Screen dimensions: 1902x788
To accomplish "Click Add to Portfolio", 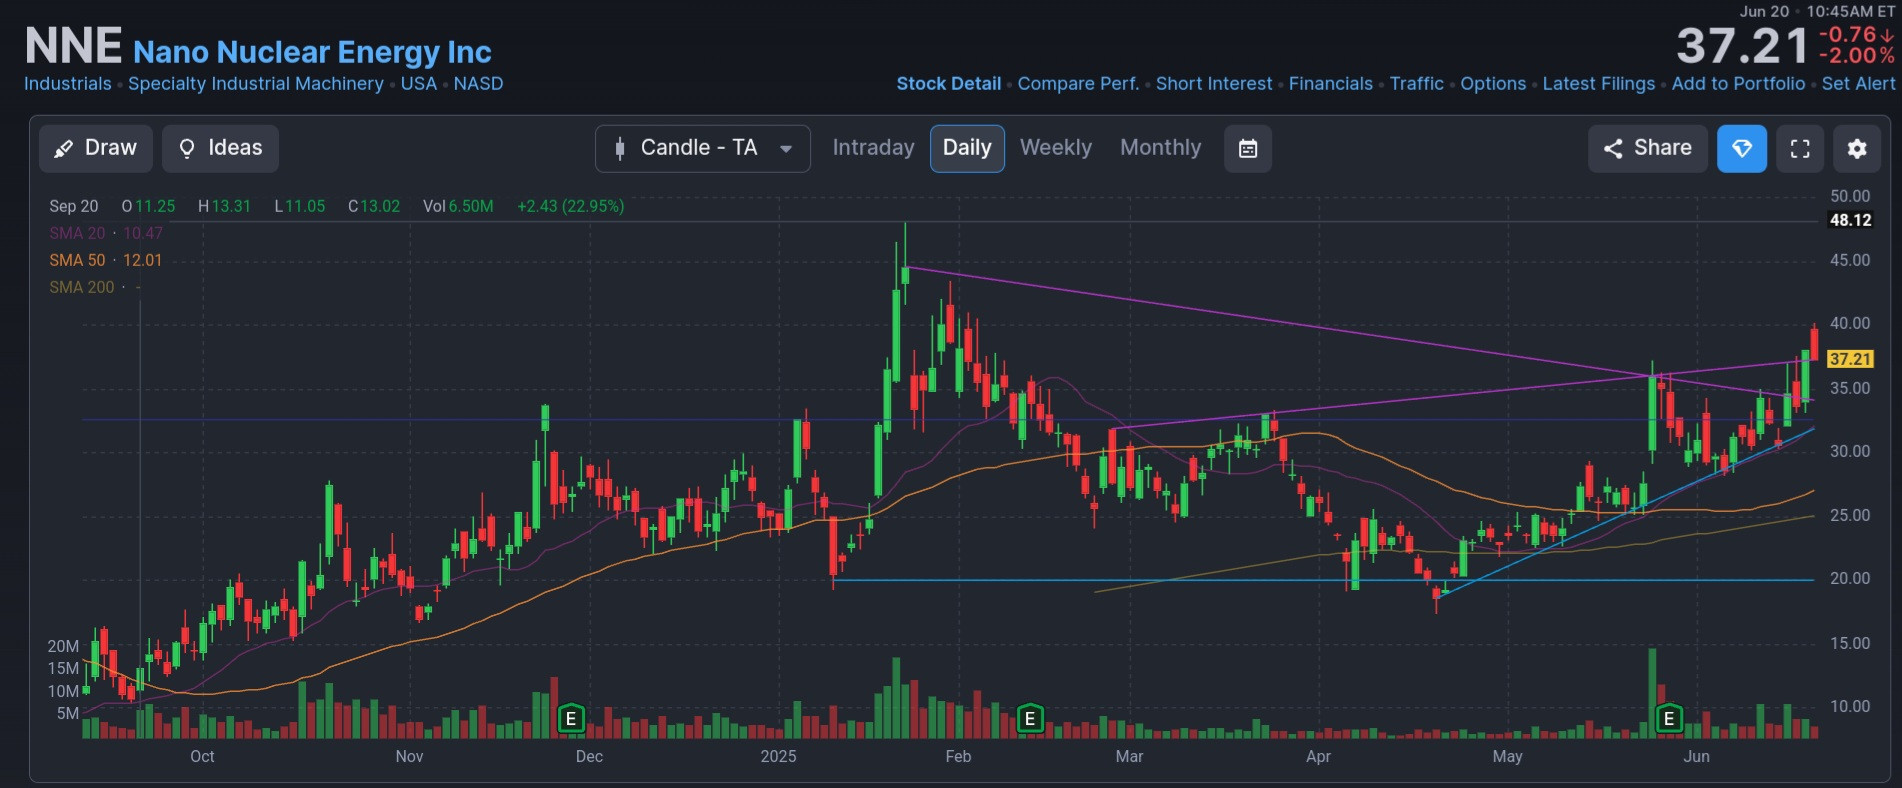I will coord(1739,84).
